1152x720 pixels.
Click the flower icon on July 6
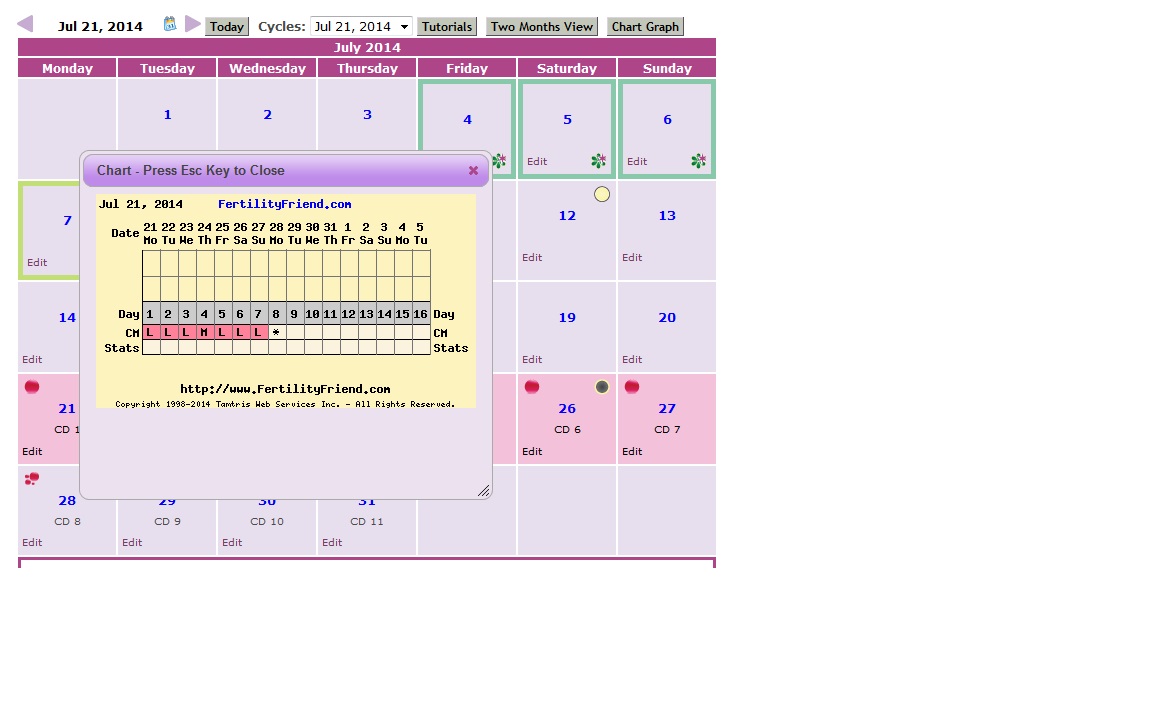coord(698,161)
